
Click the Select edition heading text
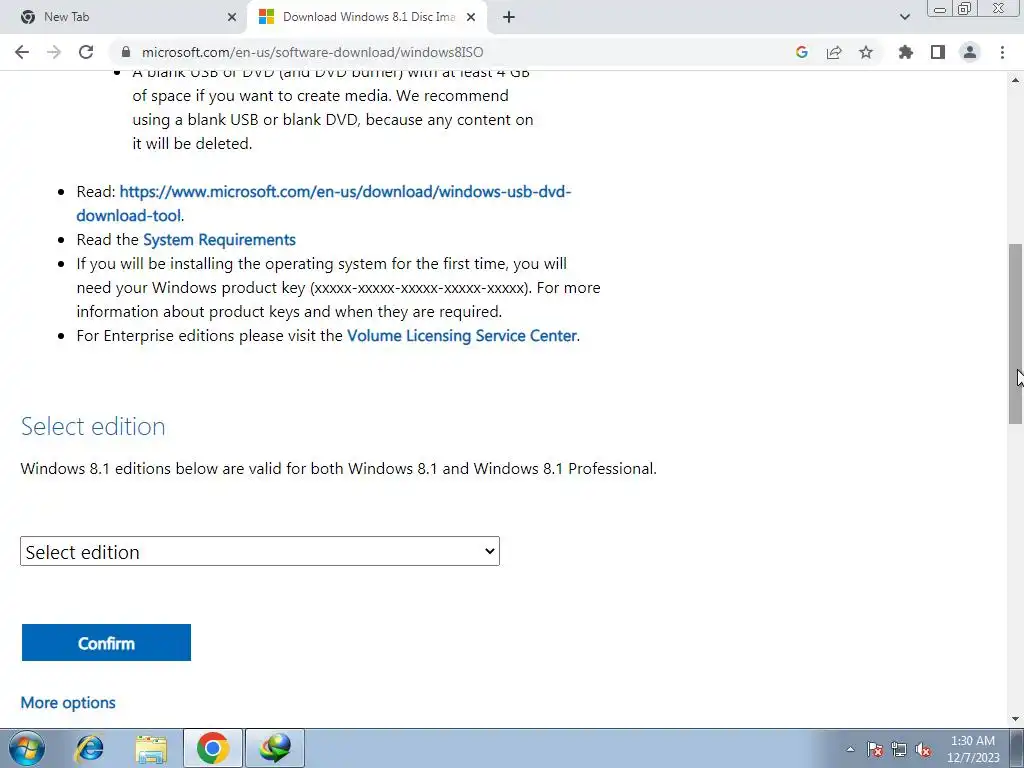[93, 426]
